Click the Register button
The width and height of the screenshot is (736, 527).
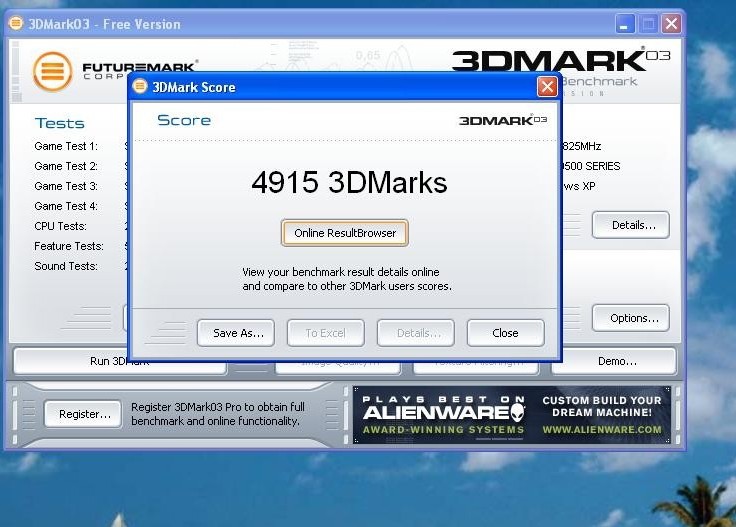(83, 414)
